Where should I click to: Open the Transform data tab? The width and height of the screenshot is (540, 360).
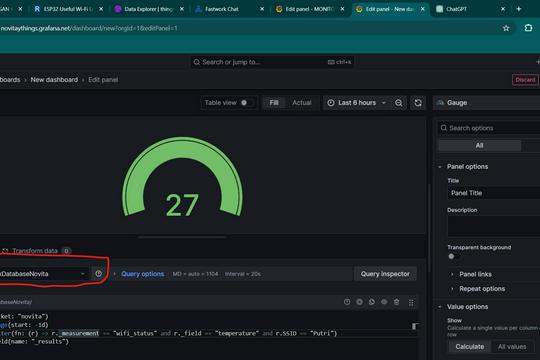tap(35, 251)
